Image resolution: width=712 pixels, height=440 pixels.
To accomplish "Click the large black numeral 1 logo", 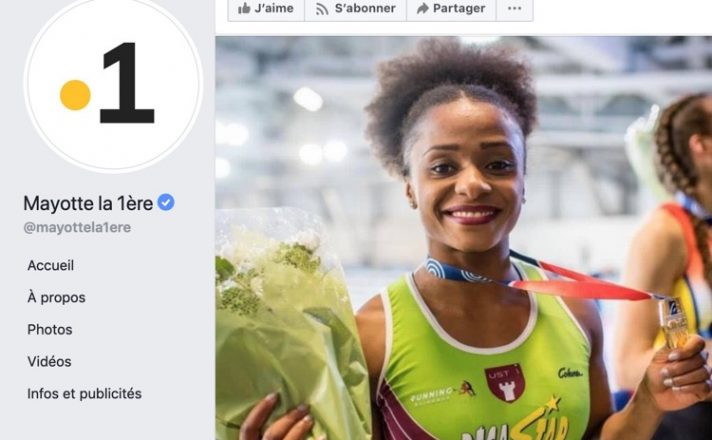I will click(x=127, y=83).
